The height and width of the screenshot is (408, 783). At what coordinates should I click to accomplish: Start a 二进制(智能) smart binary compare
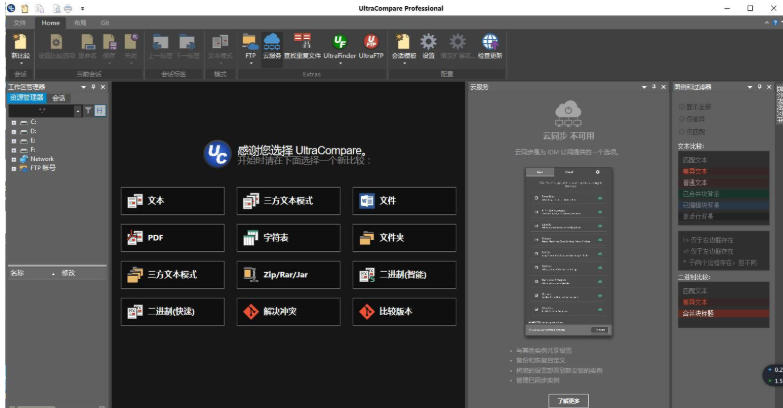pyautogui.click(x=404, y=275)
